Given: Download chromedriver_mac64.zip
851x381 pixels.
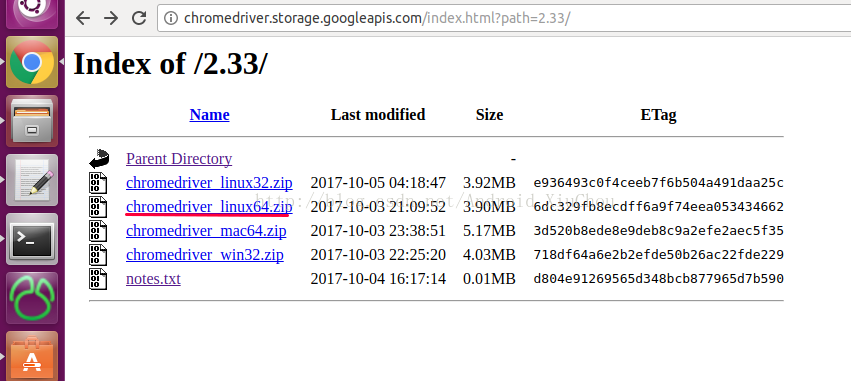Looking at the screenshot, I should pyautogui.click(x=206, y=231).
